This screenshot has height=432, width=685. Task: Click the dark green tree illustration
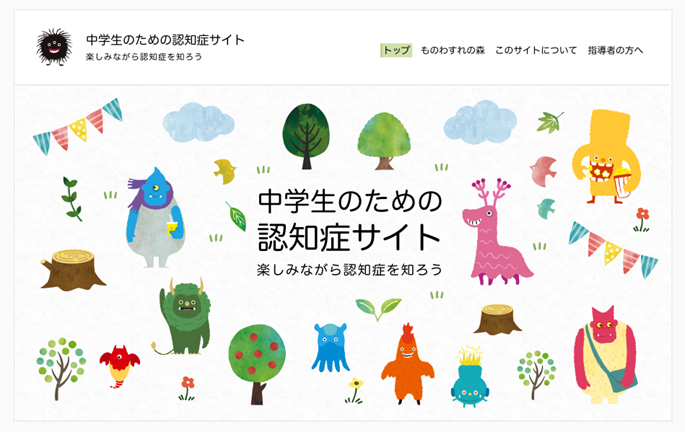click(x=307, y=136)
